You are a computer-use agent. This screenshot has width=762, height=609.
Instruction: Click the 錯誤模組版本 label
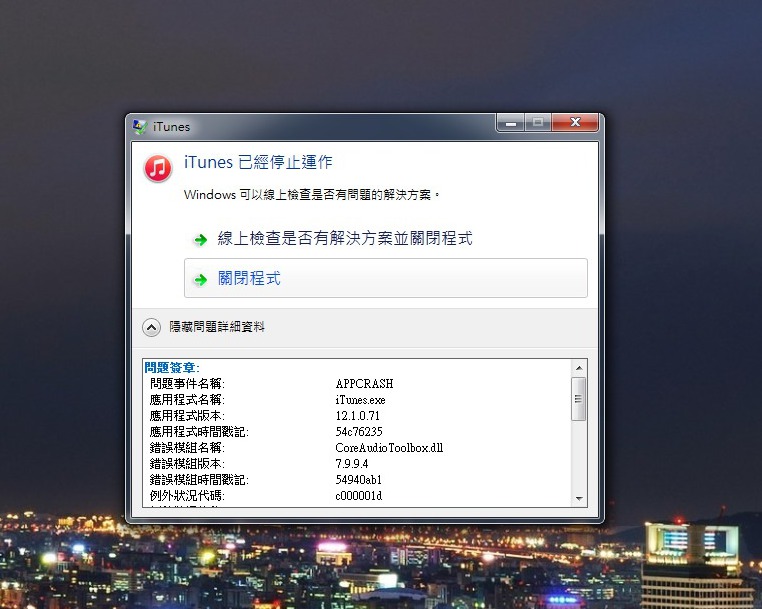187,464
